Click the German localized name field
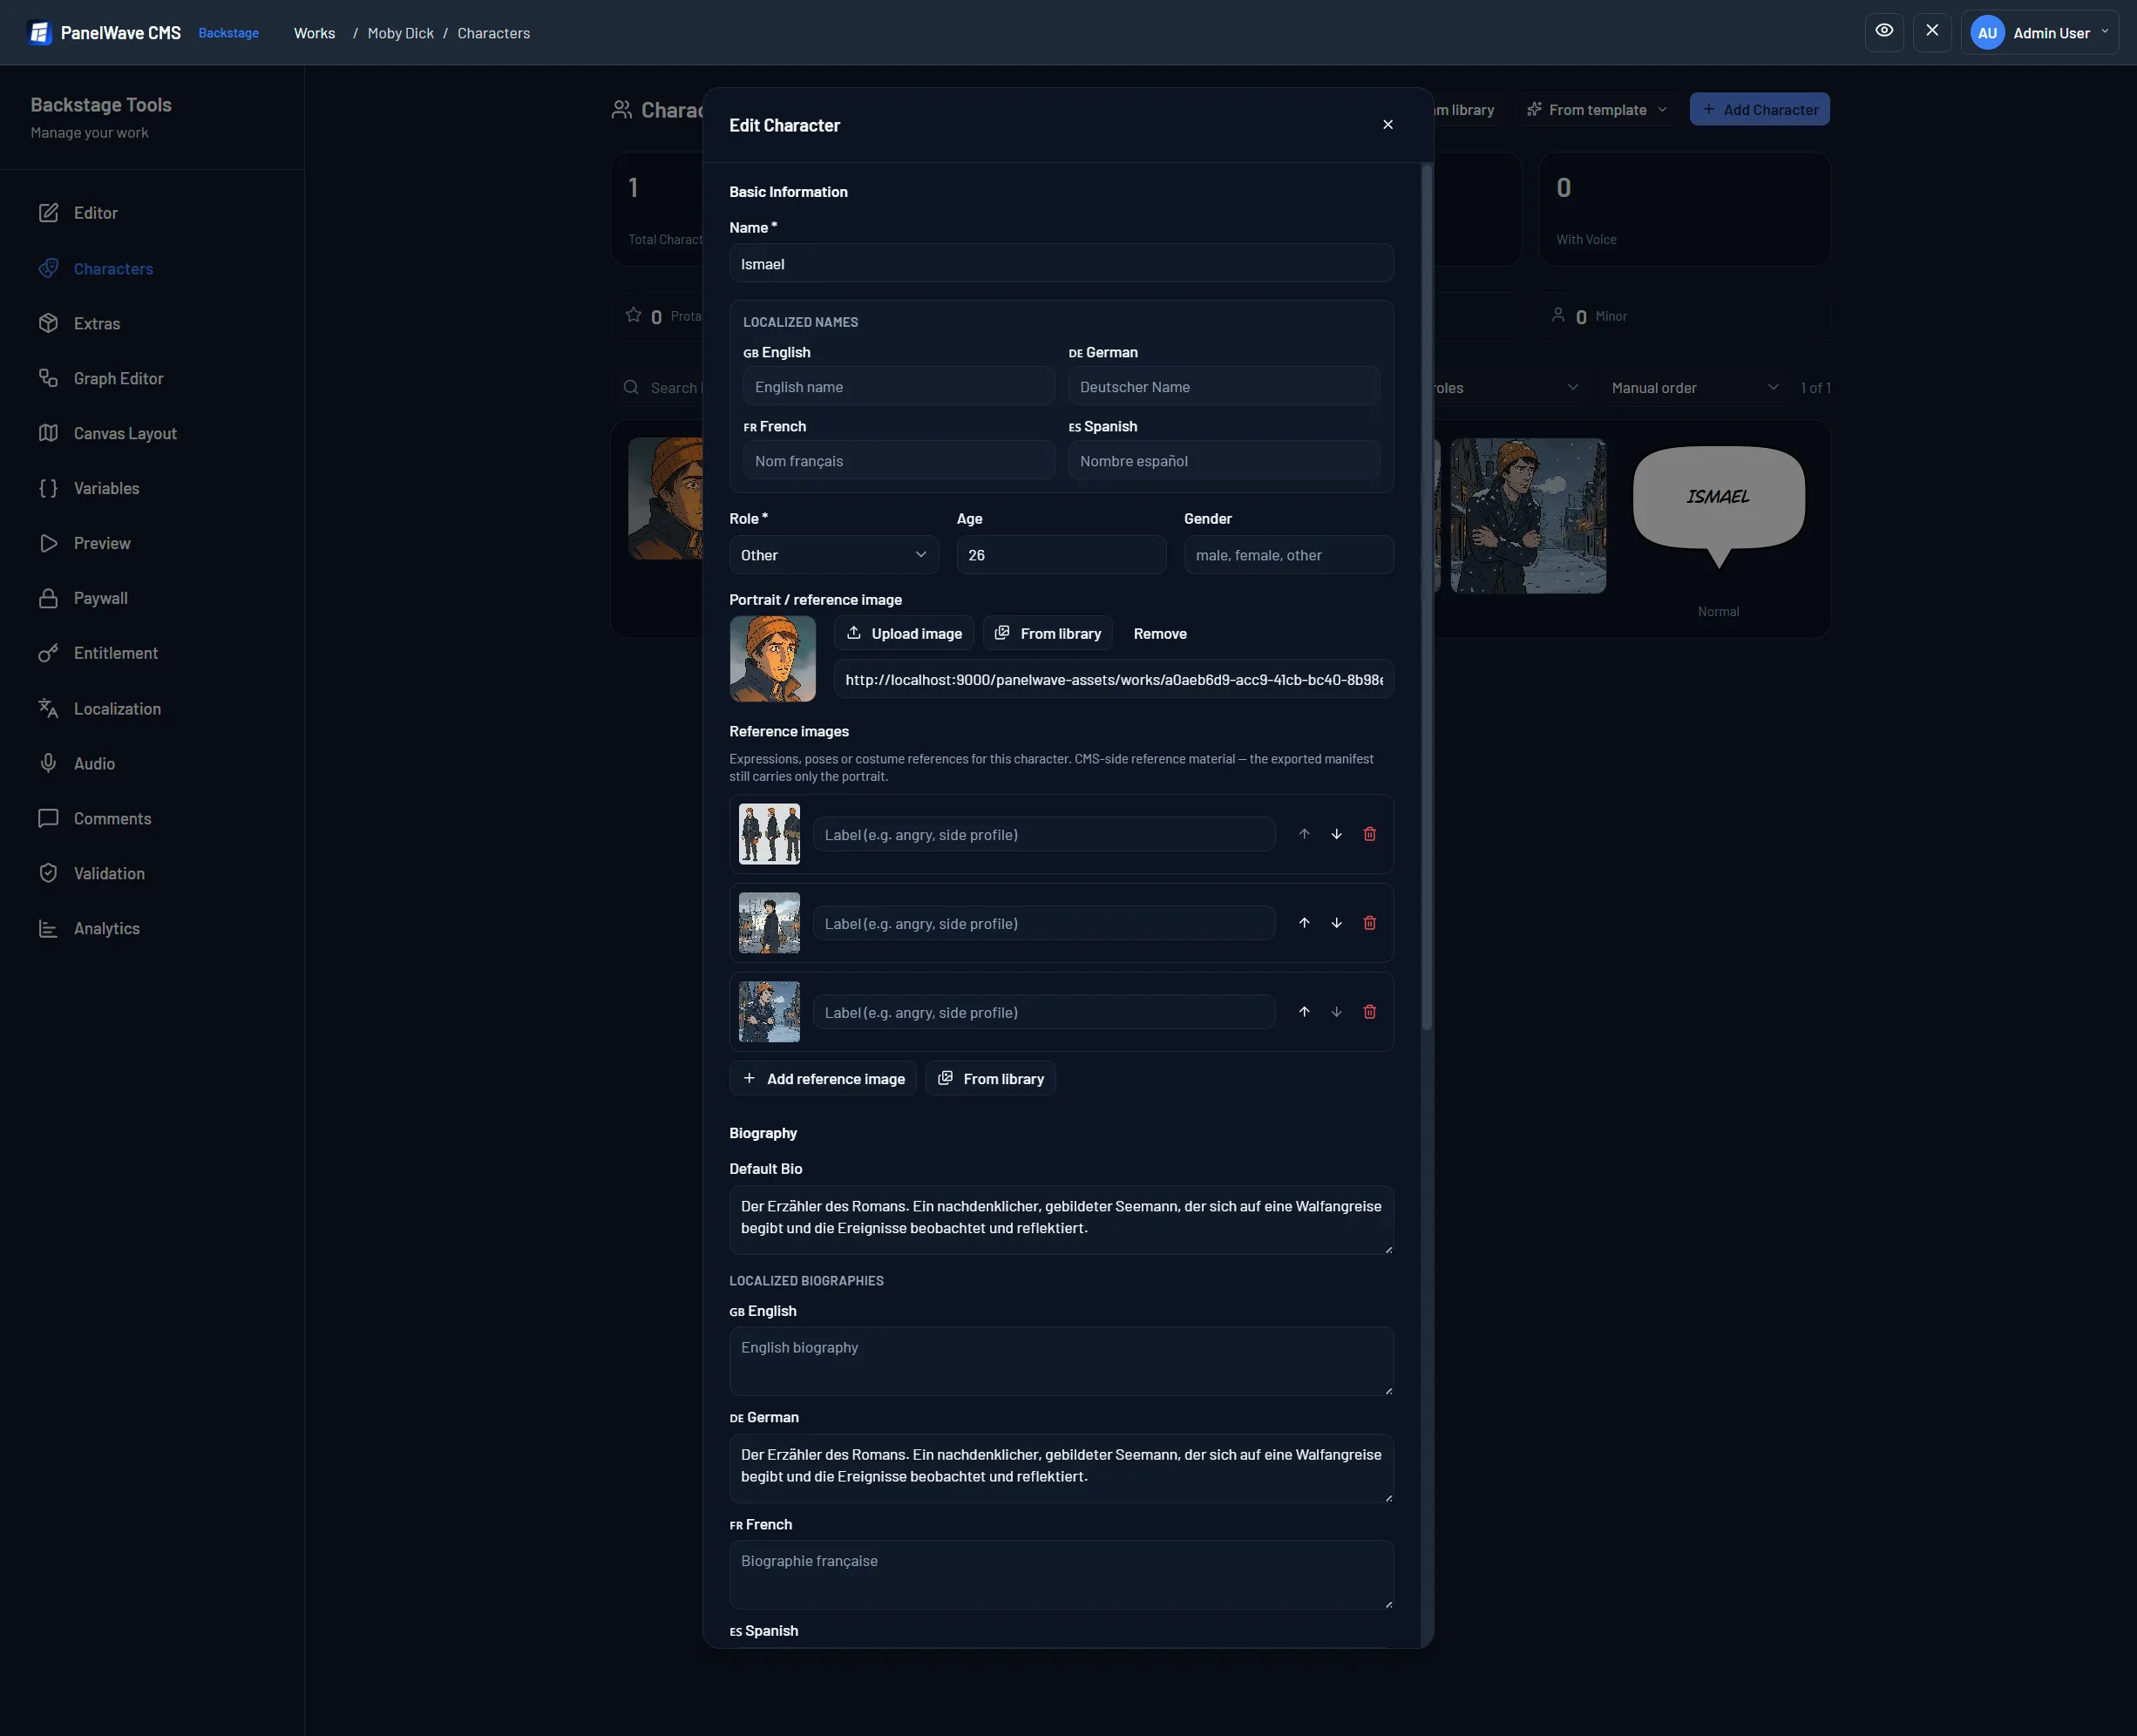This screenshot has width=2137, height=1736. click(x=1224, y=387)
